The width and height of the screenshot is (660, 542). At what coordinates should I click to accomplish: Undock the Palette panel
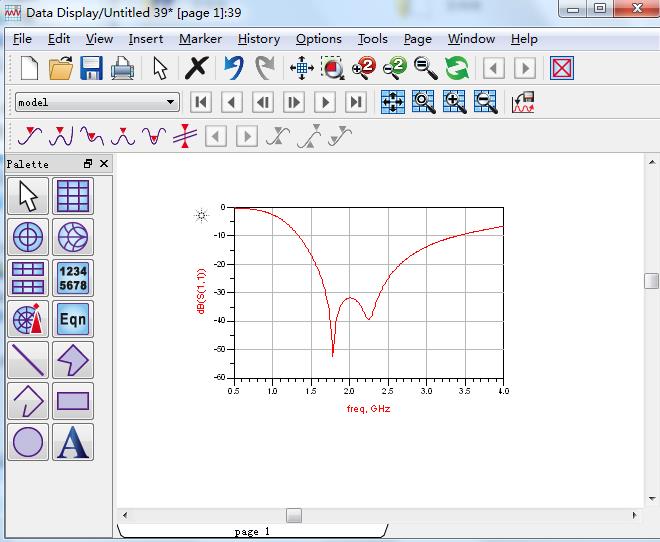pyautogui.click(x=88, y=164)
